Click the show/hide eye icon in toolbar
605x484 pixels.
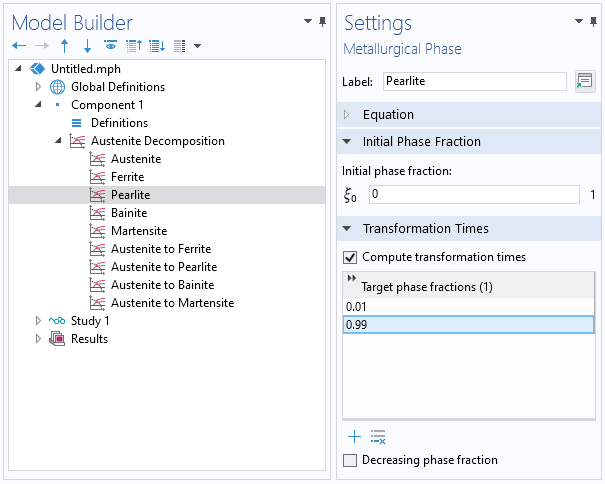coord(110,46)
